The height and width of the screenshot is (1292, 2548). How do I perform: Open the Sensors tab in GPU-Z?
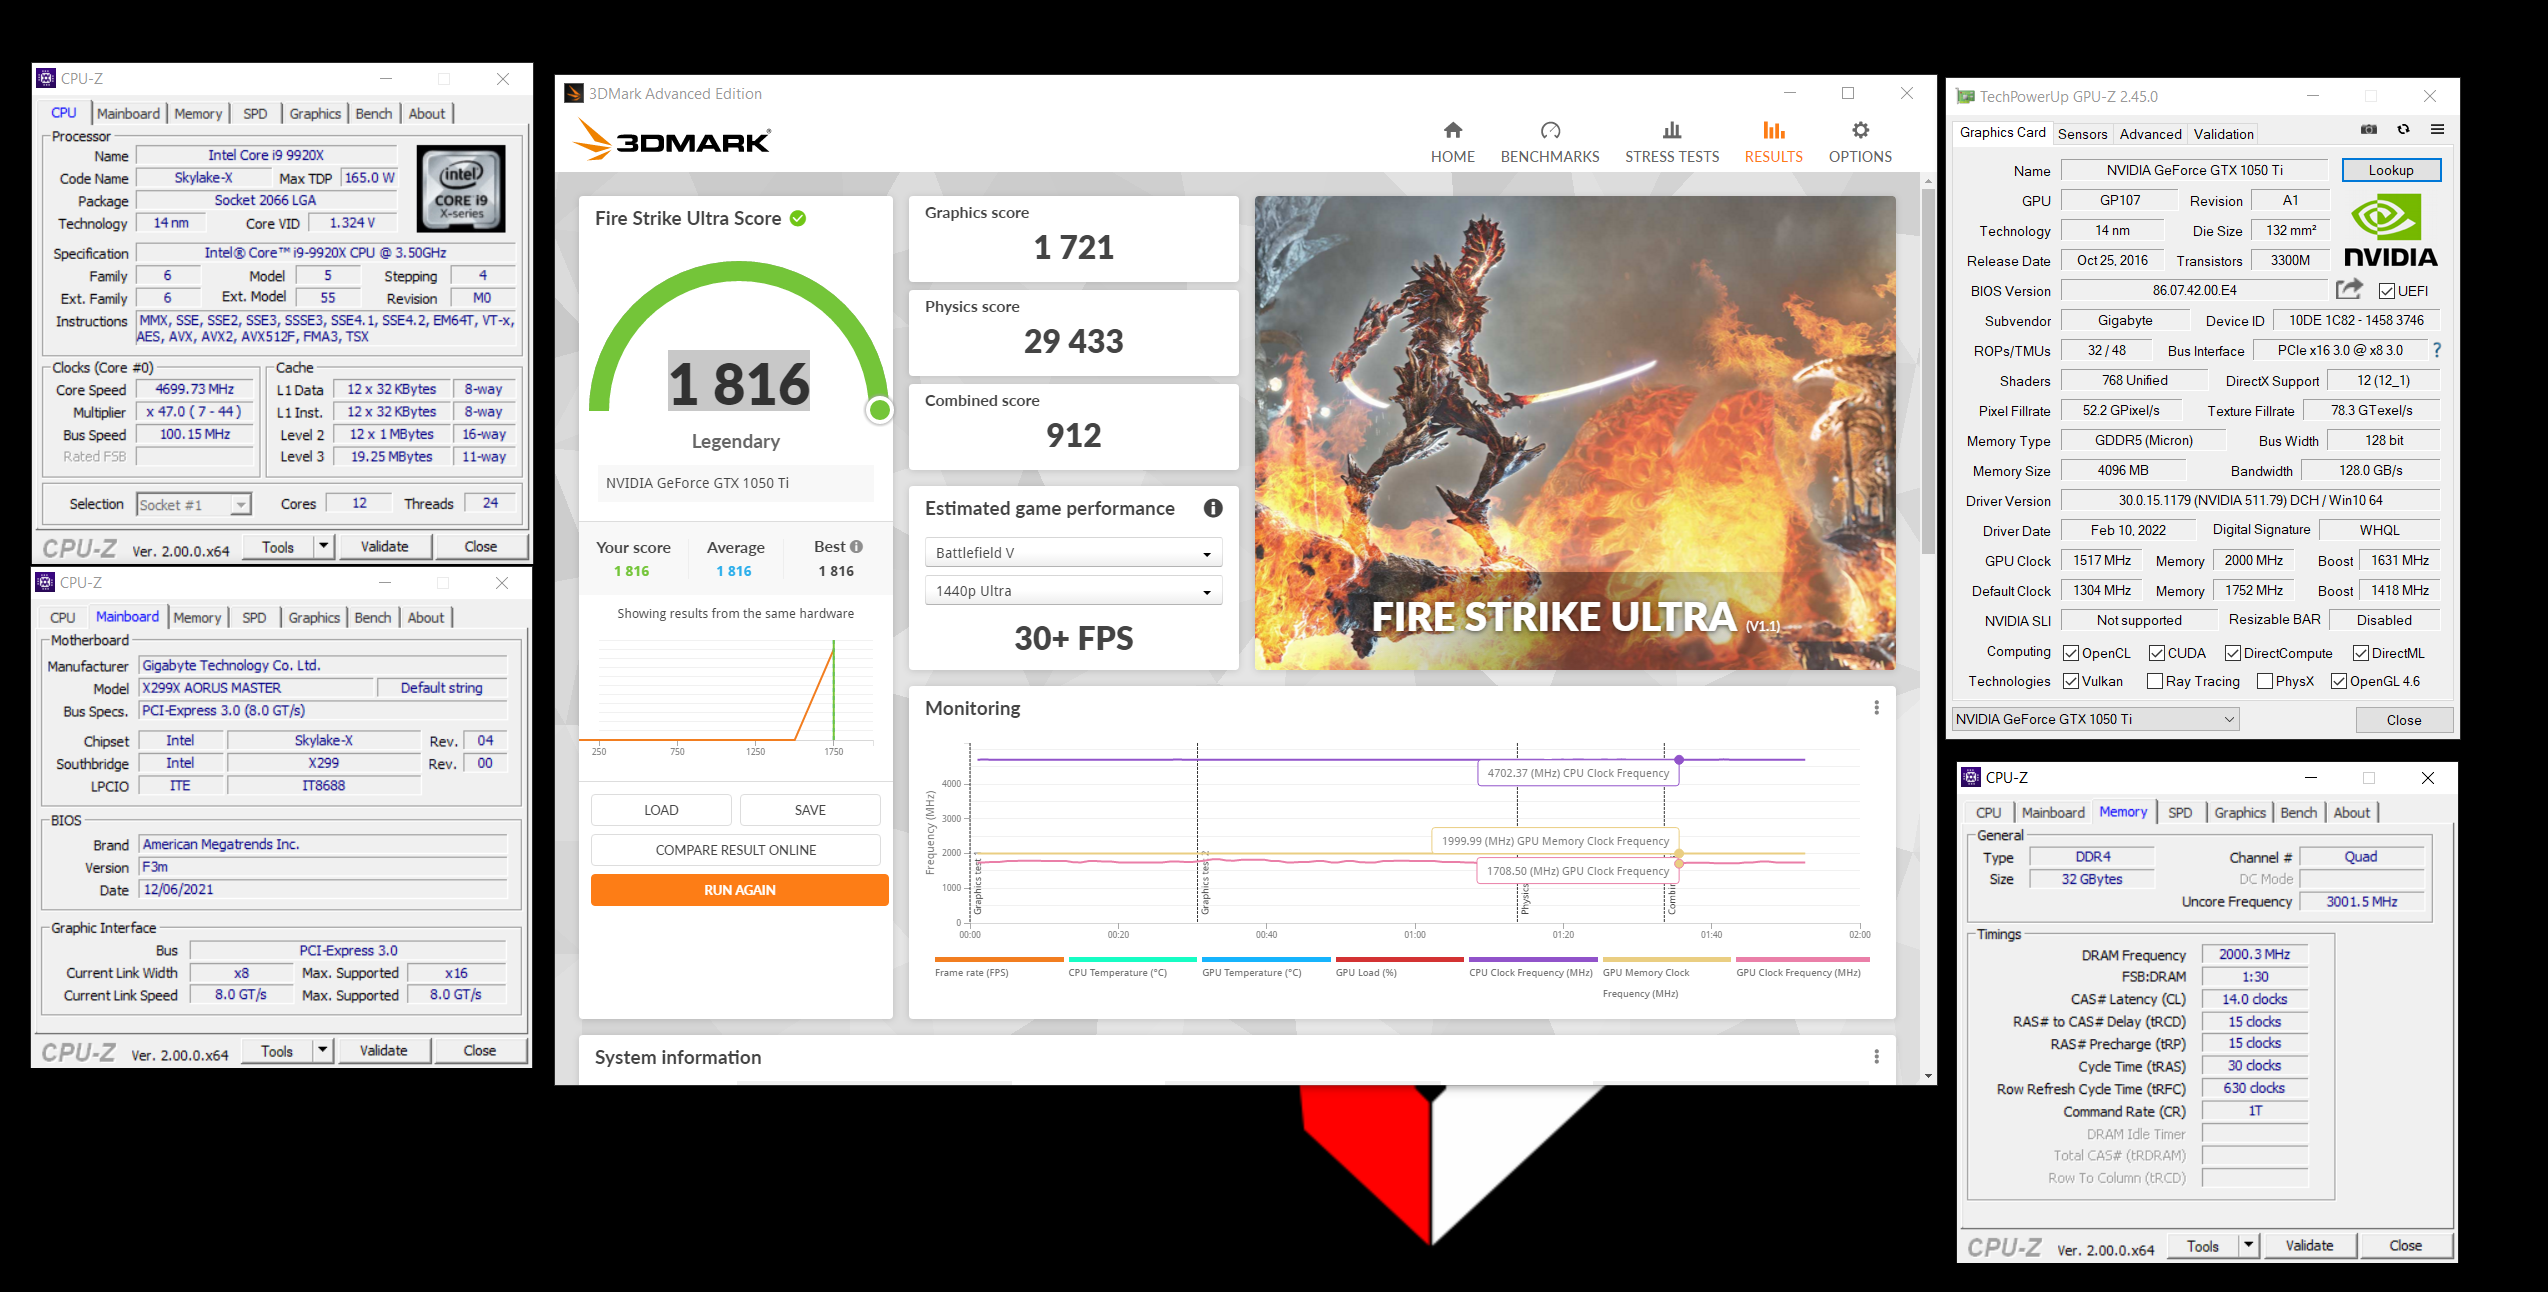[x=2082, y=134]
